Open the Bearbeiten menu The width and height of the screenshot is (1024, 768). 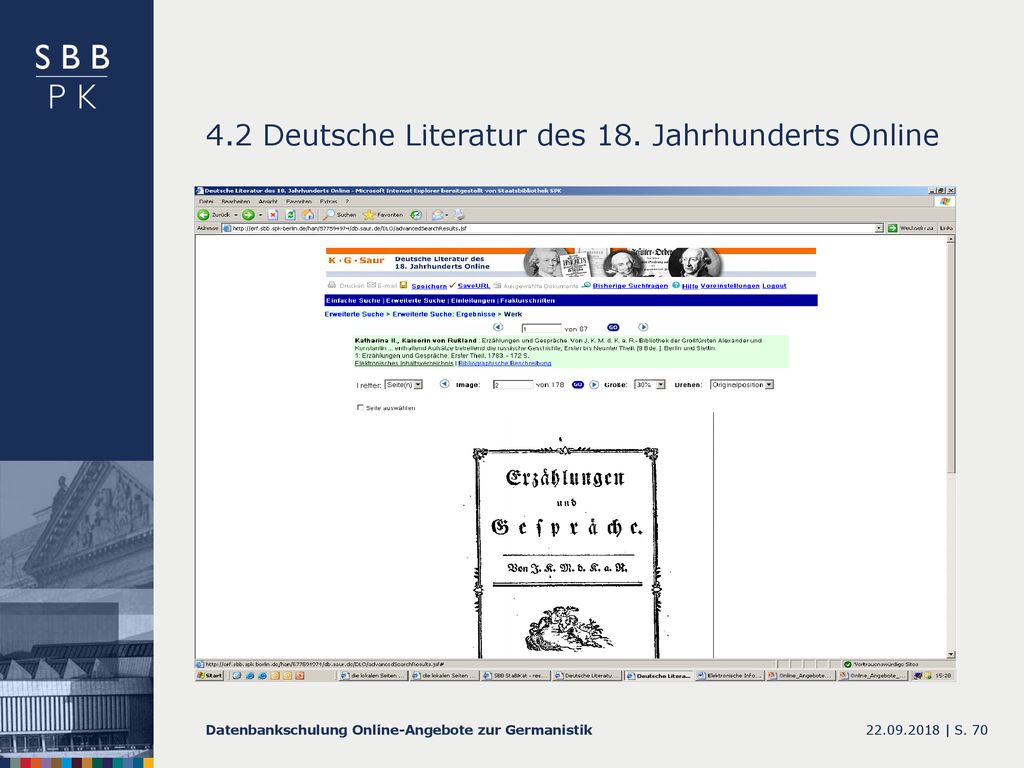tap(236, 202)
